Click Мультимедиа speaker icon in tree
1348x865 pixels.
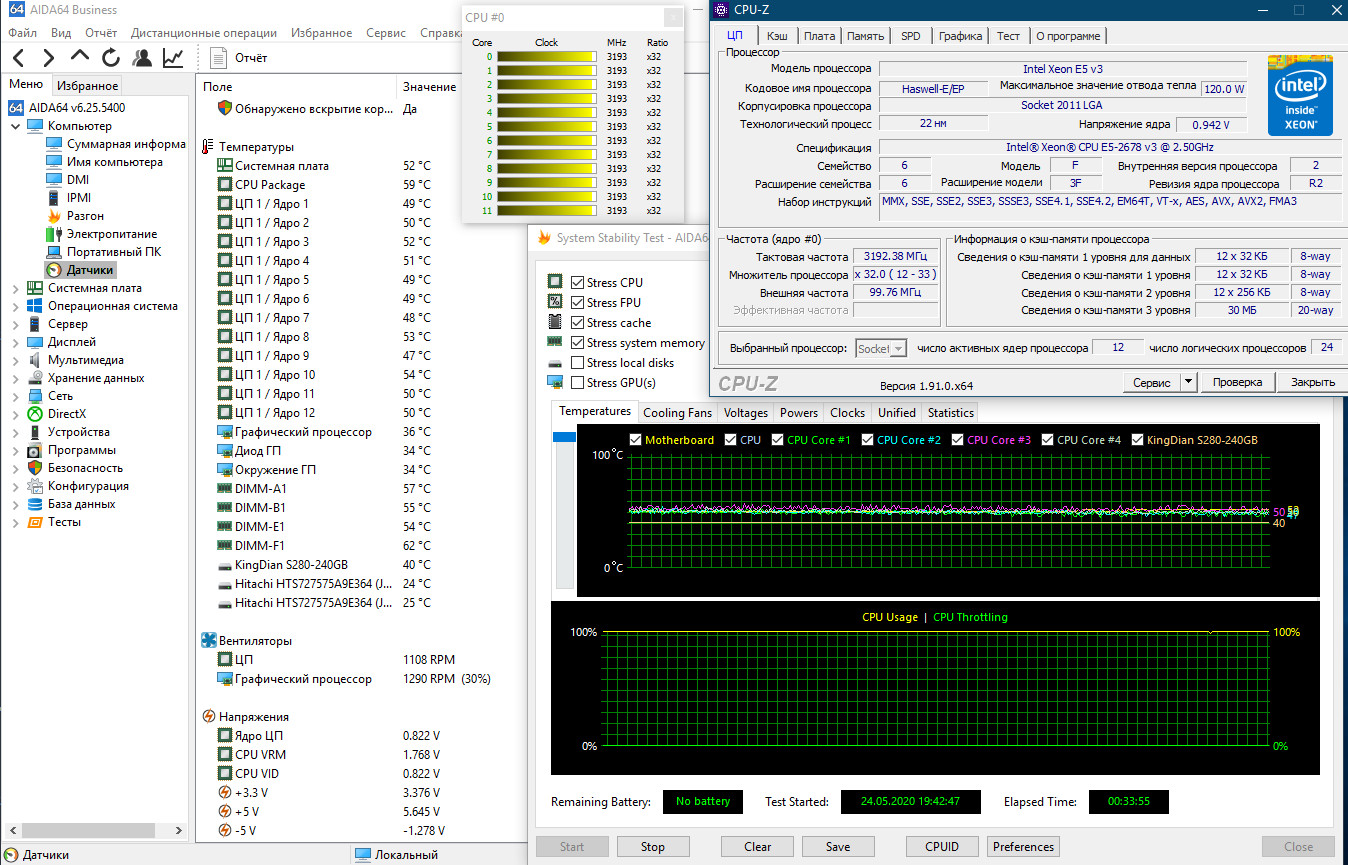pos(35,360)
